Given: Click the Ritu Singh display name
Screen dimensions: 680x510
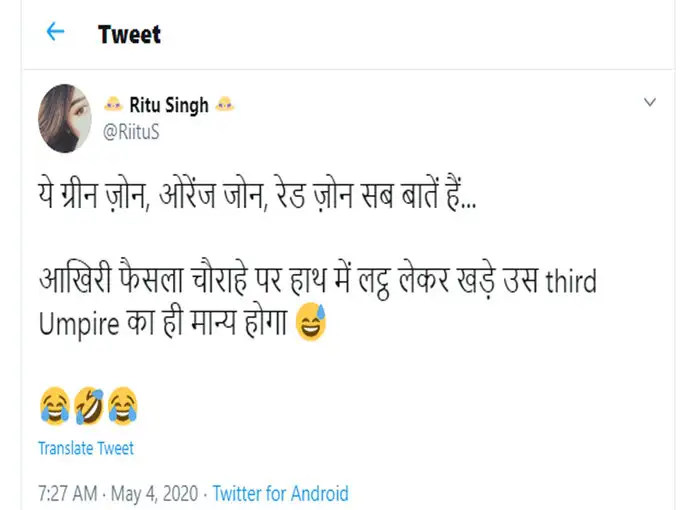Looking at the screenshot, I should click(169, 105).
